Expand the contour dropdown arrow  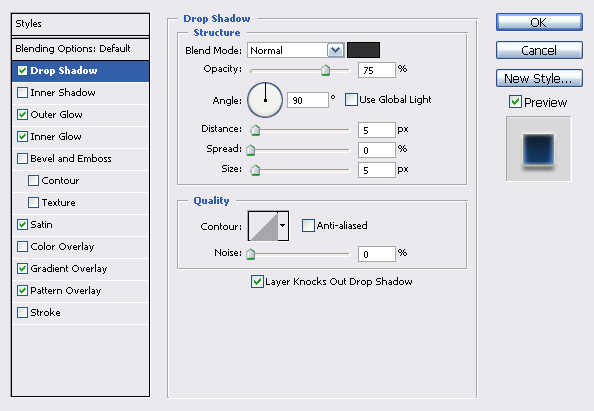(283, 226)
